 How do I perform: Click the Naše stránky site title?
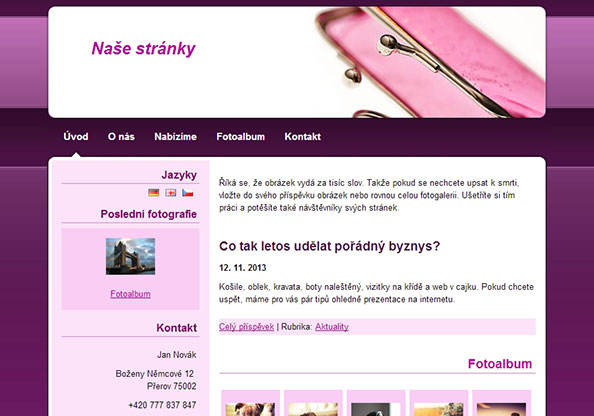pos(144,48)
